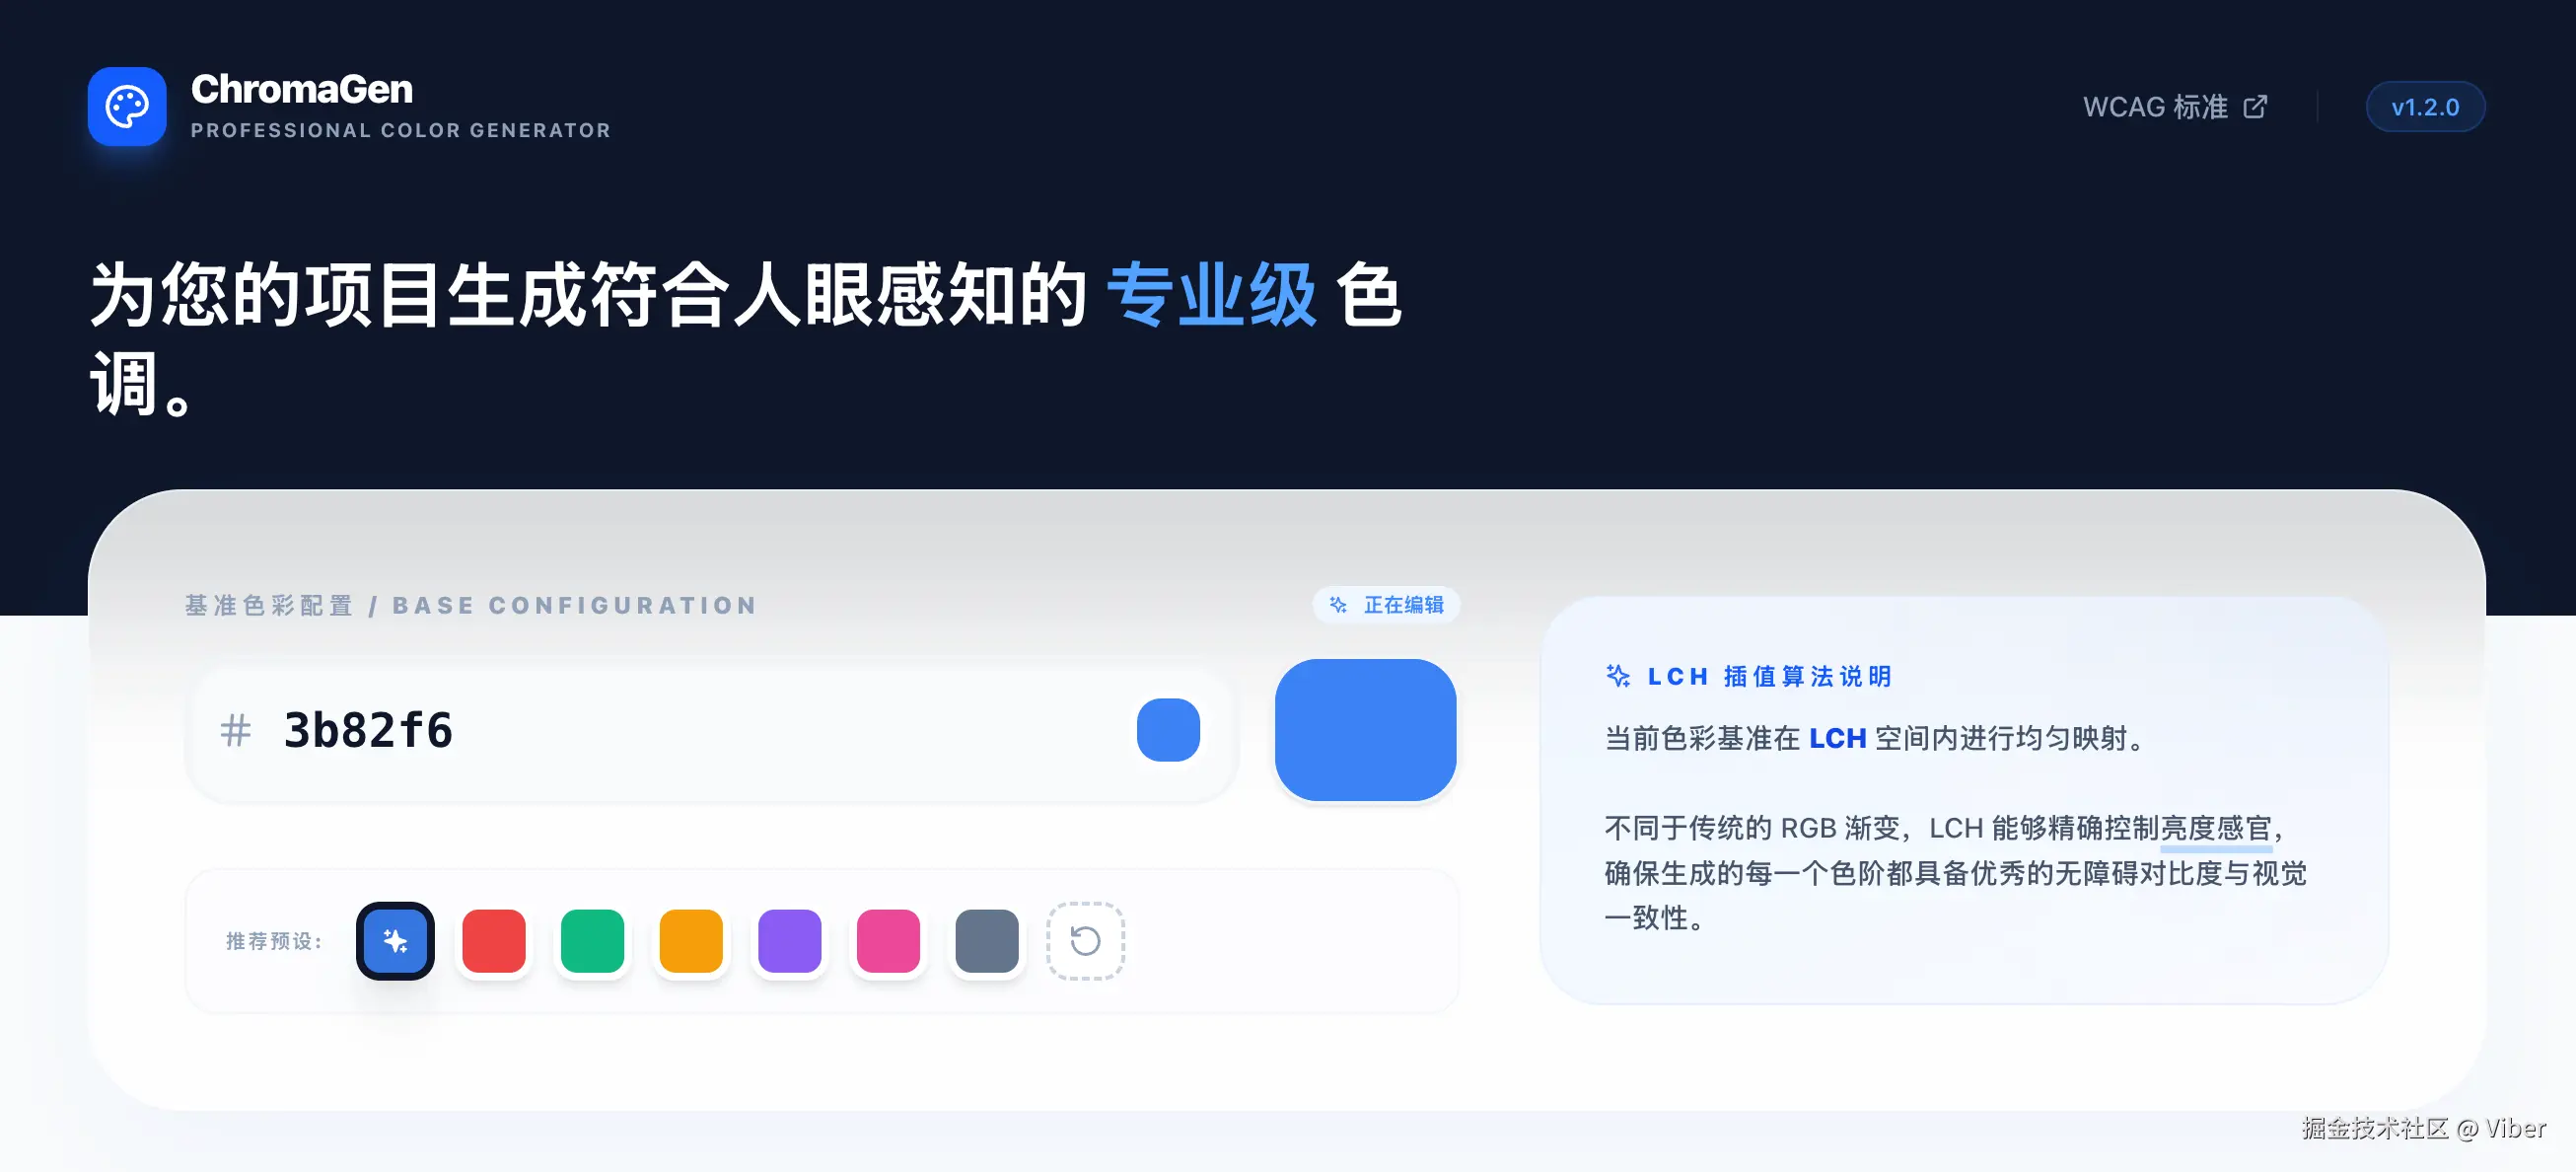Open the WCAG 标准 external link icon
This screenshot has height=1172, width=2576.
tap(2255, 107)
